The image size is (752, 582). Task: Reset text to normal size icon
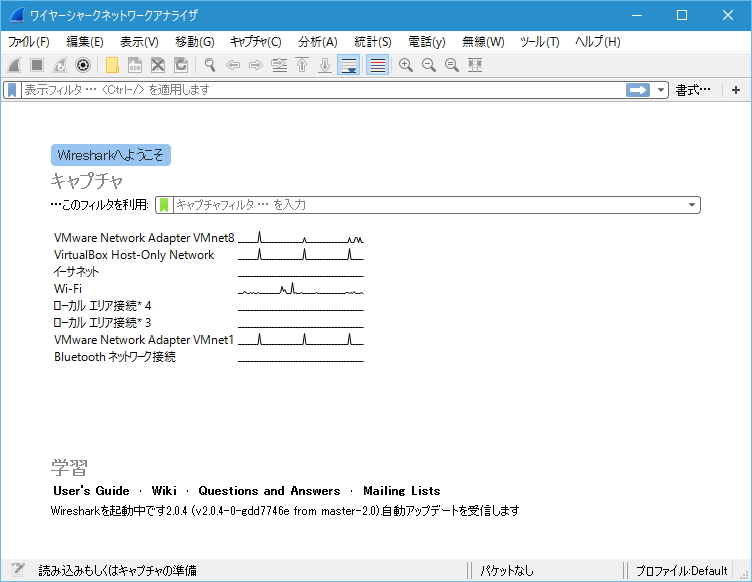pyautogui.click(x=452, y=65)
